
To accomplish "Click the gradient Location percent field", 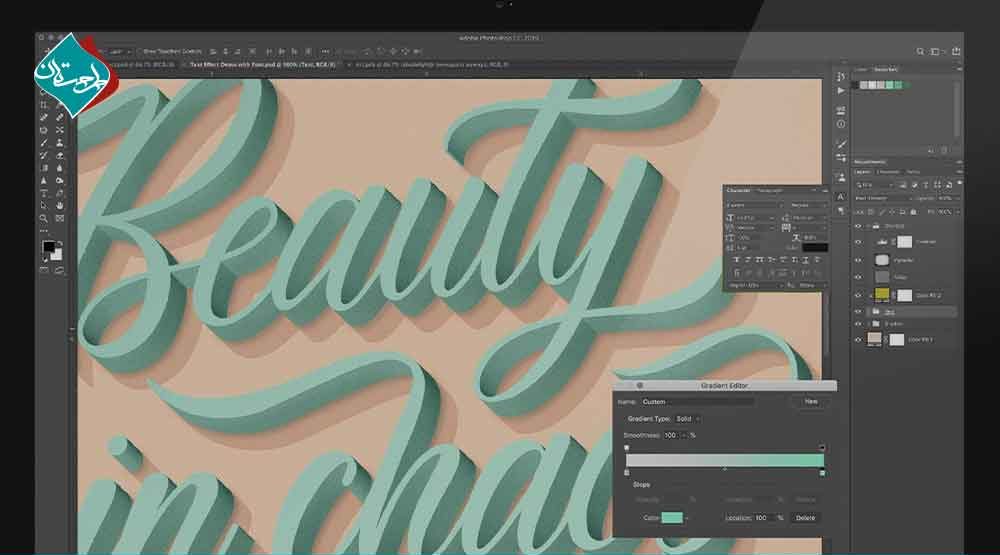I will coord(763,518).
